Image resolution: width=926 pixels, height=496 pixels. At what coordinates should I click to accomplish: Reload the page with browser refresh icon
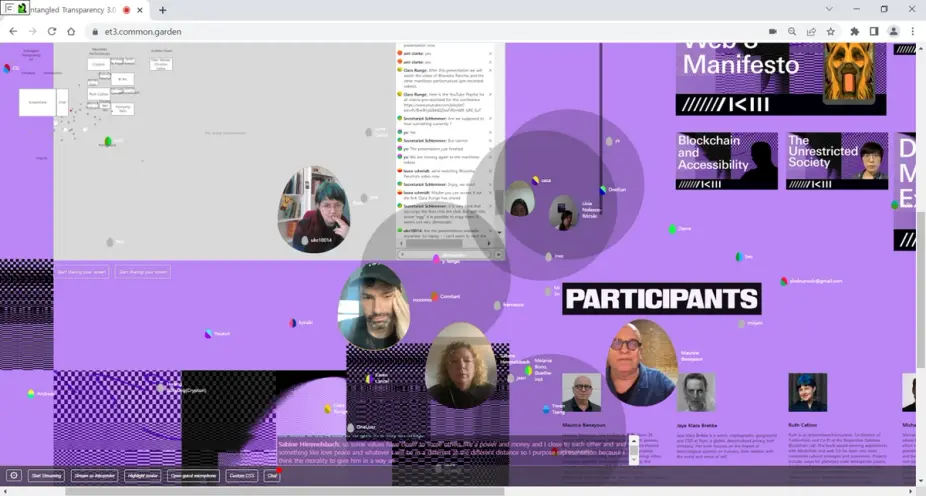pyautogui.click(x=52, y=31)
